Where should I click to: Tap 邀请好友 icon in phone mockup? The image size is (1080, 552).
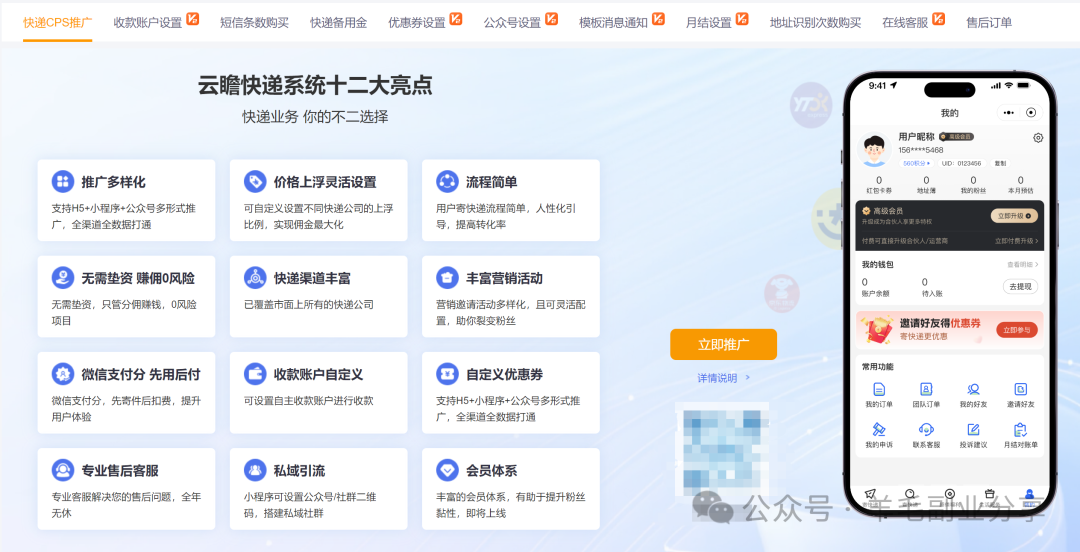click(1021, 389)
